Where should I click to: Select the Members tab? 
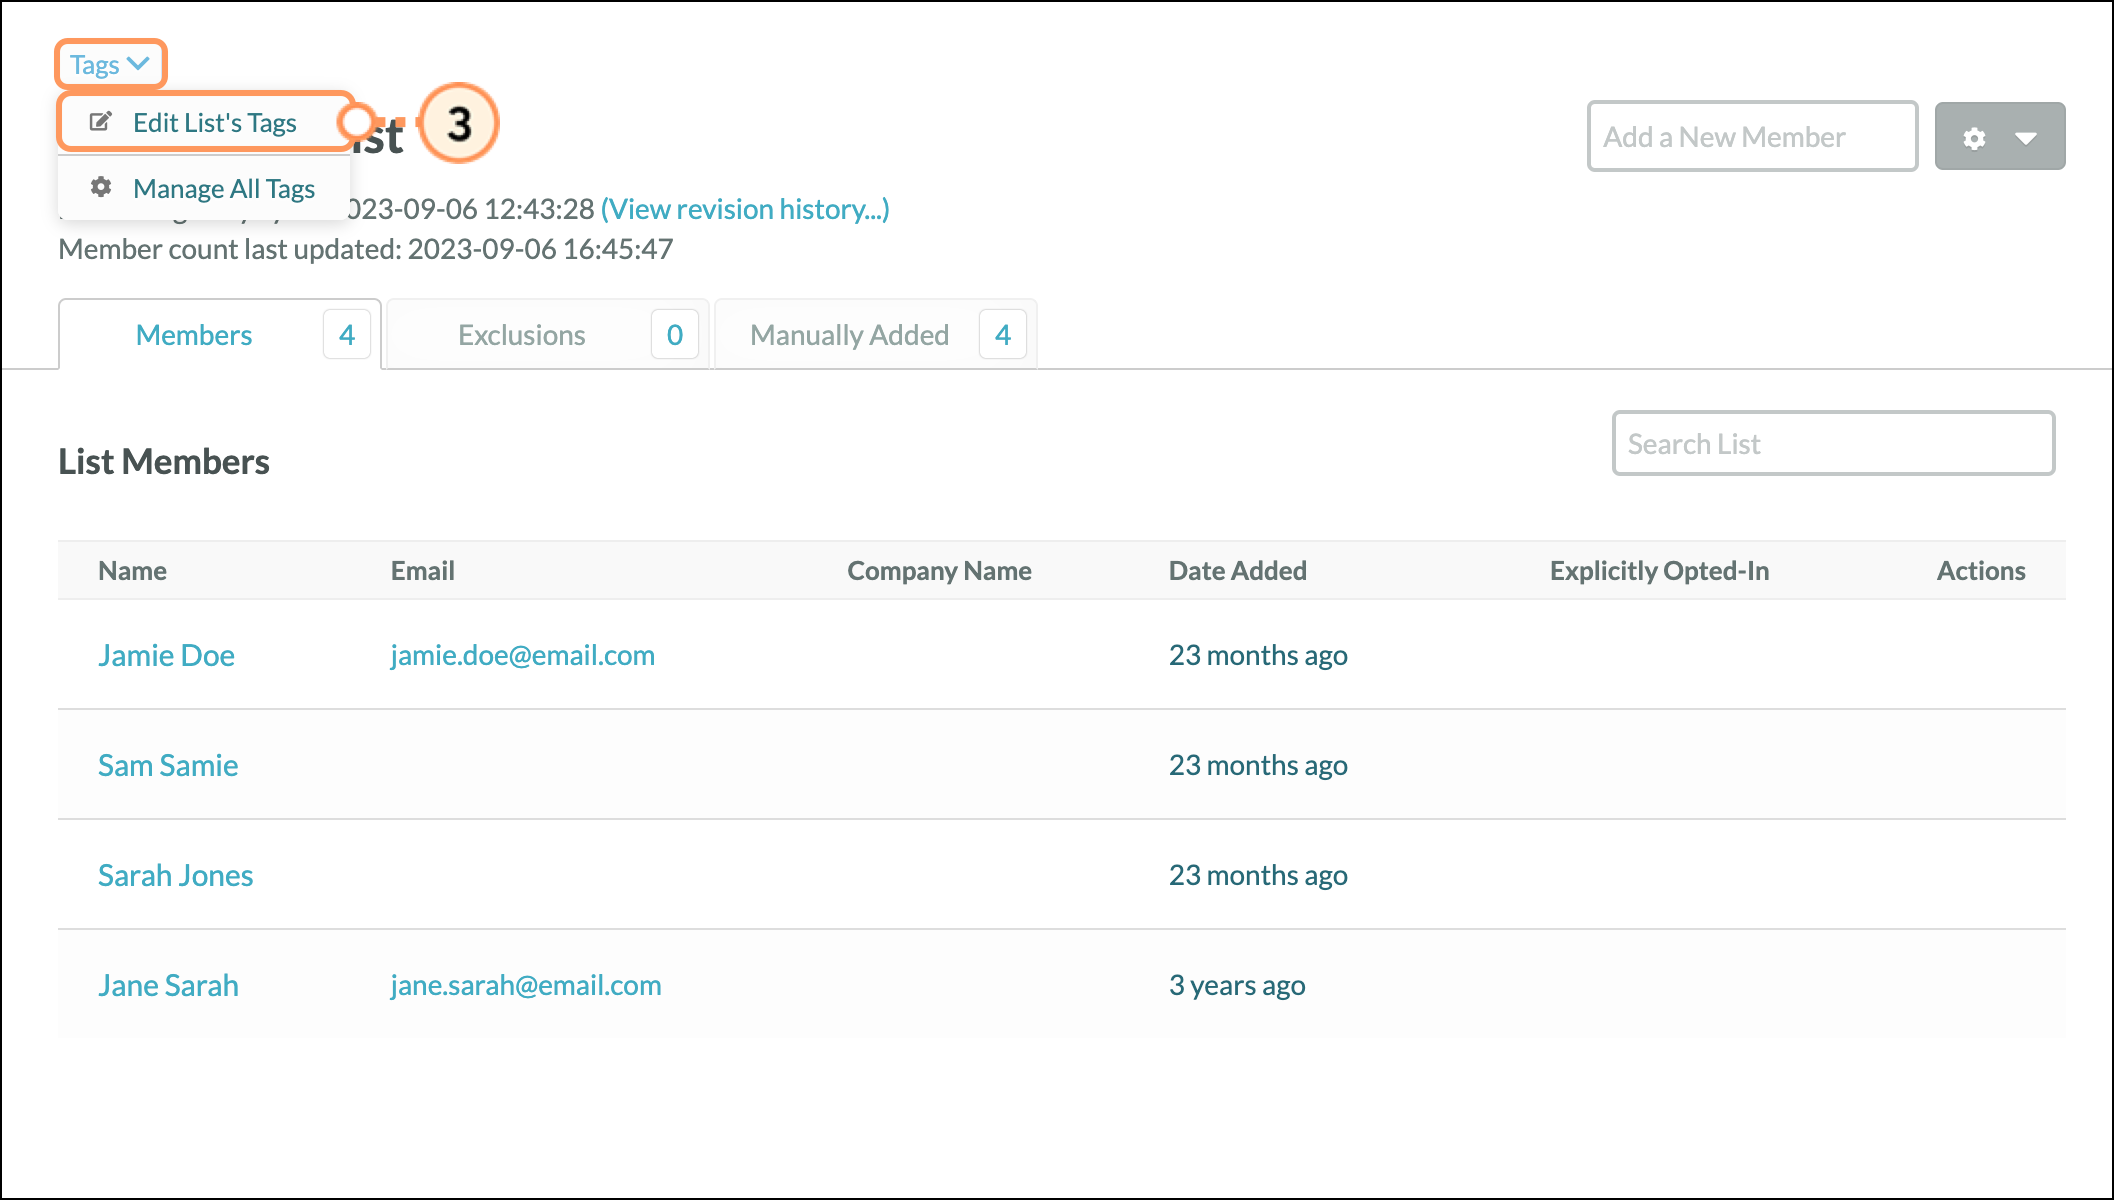click(x=194, y=335)
